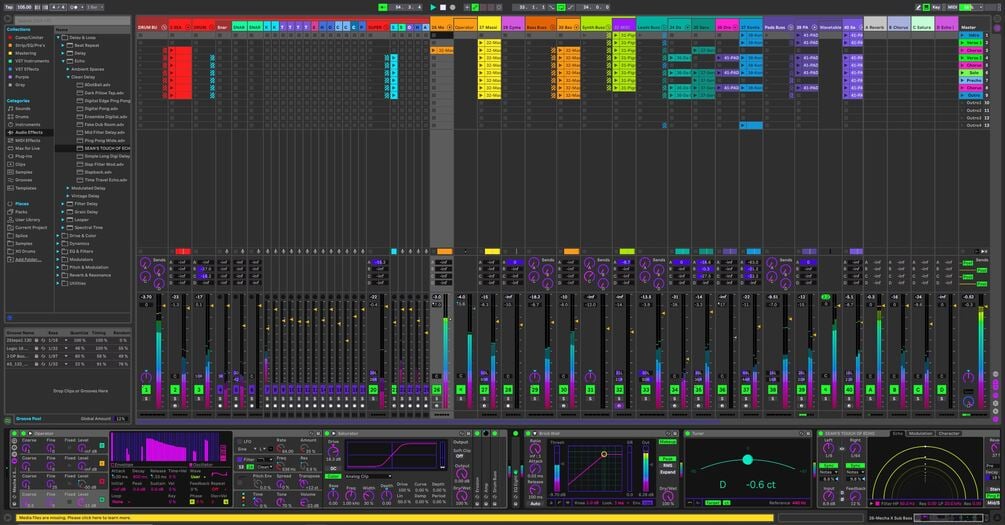The image size is (1005, 525).
Task: Select the yellow Mastering collection
Action: click(x=26, y=53)
